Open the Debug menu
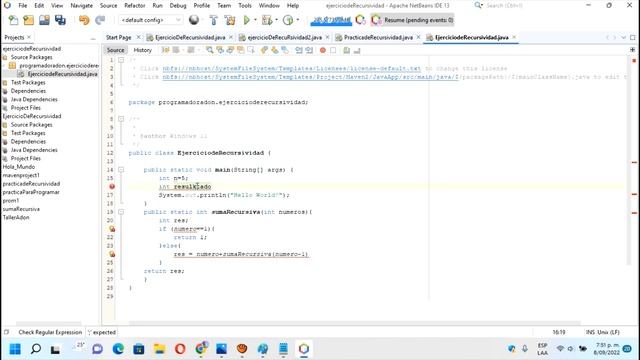This screenshot has width=640, height=360. [178, 6]
